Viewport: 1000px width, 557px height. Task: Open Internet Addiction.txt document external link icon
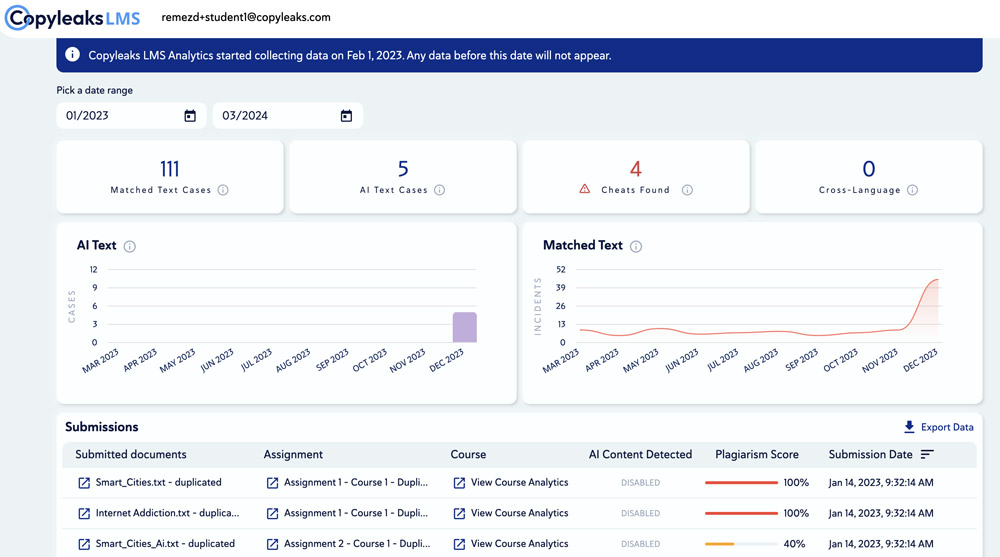pyautogui.click(x=84, y=514)
